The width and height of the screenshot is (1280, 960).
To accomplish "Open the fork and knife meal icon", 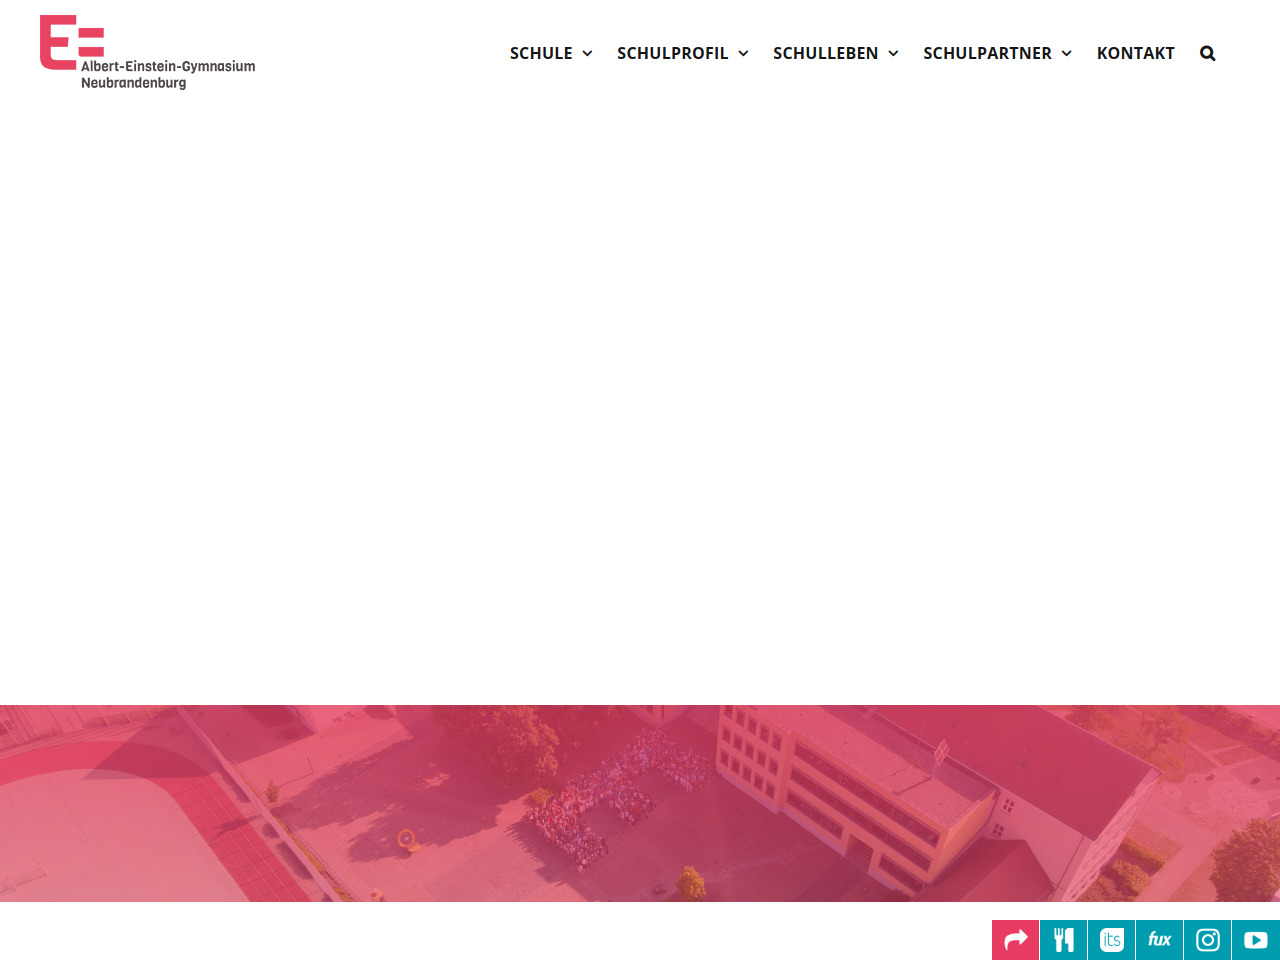I will [x=1063, y=940].
